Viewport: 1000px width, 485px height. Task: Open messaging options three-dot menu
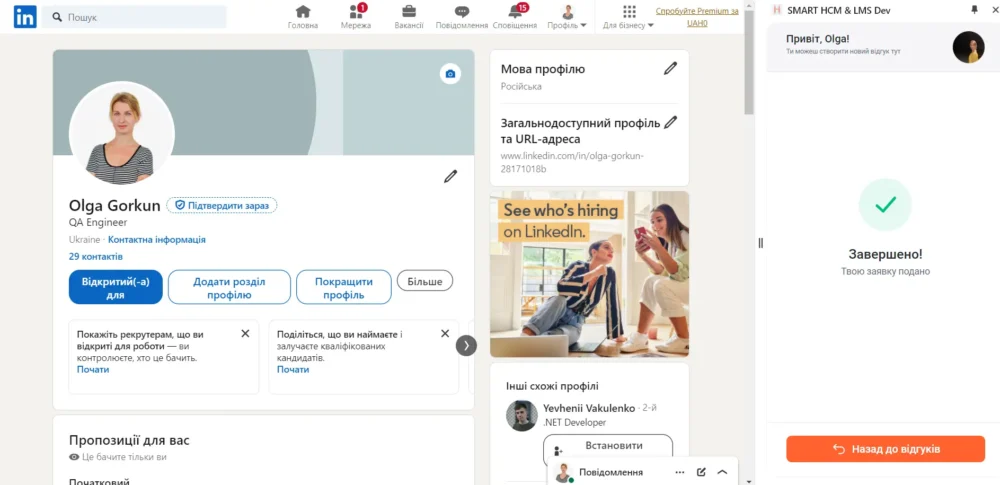coord(680,472)
